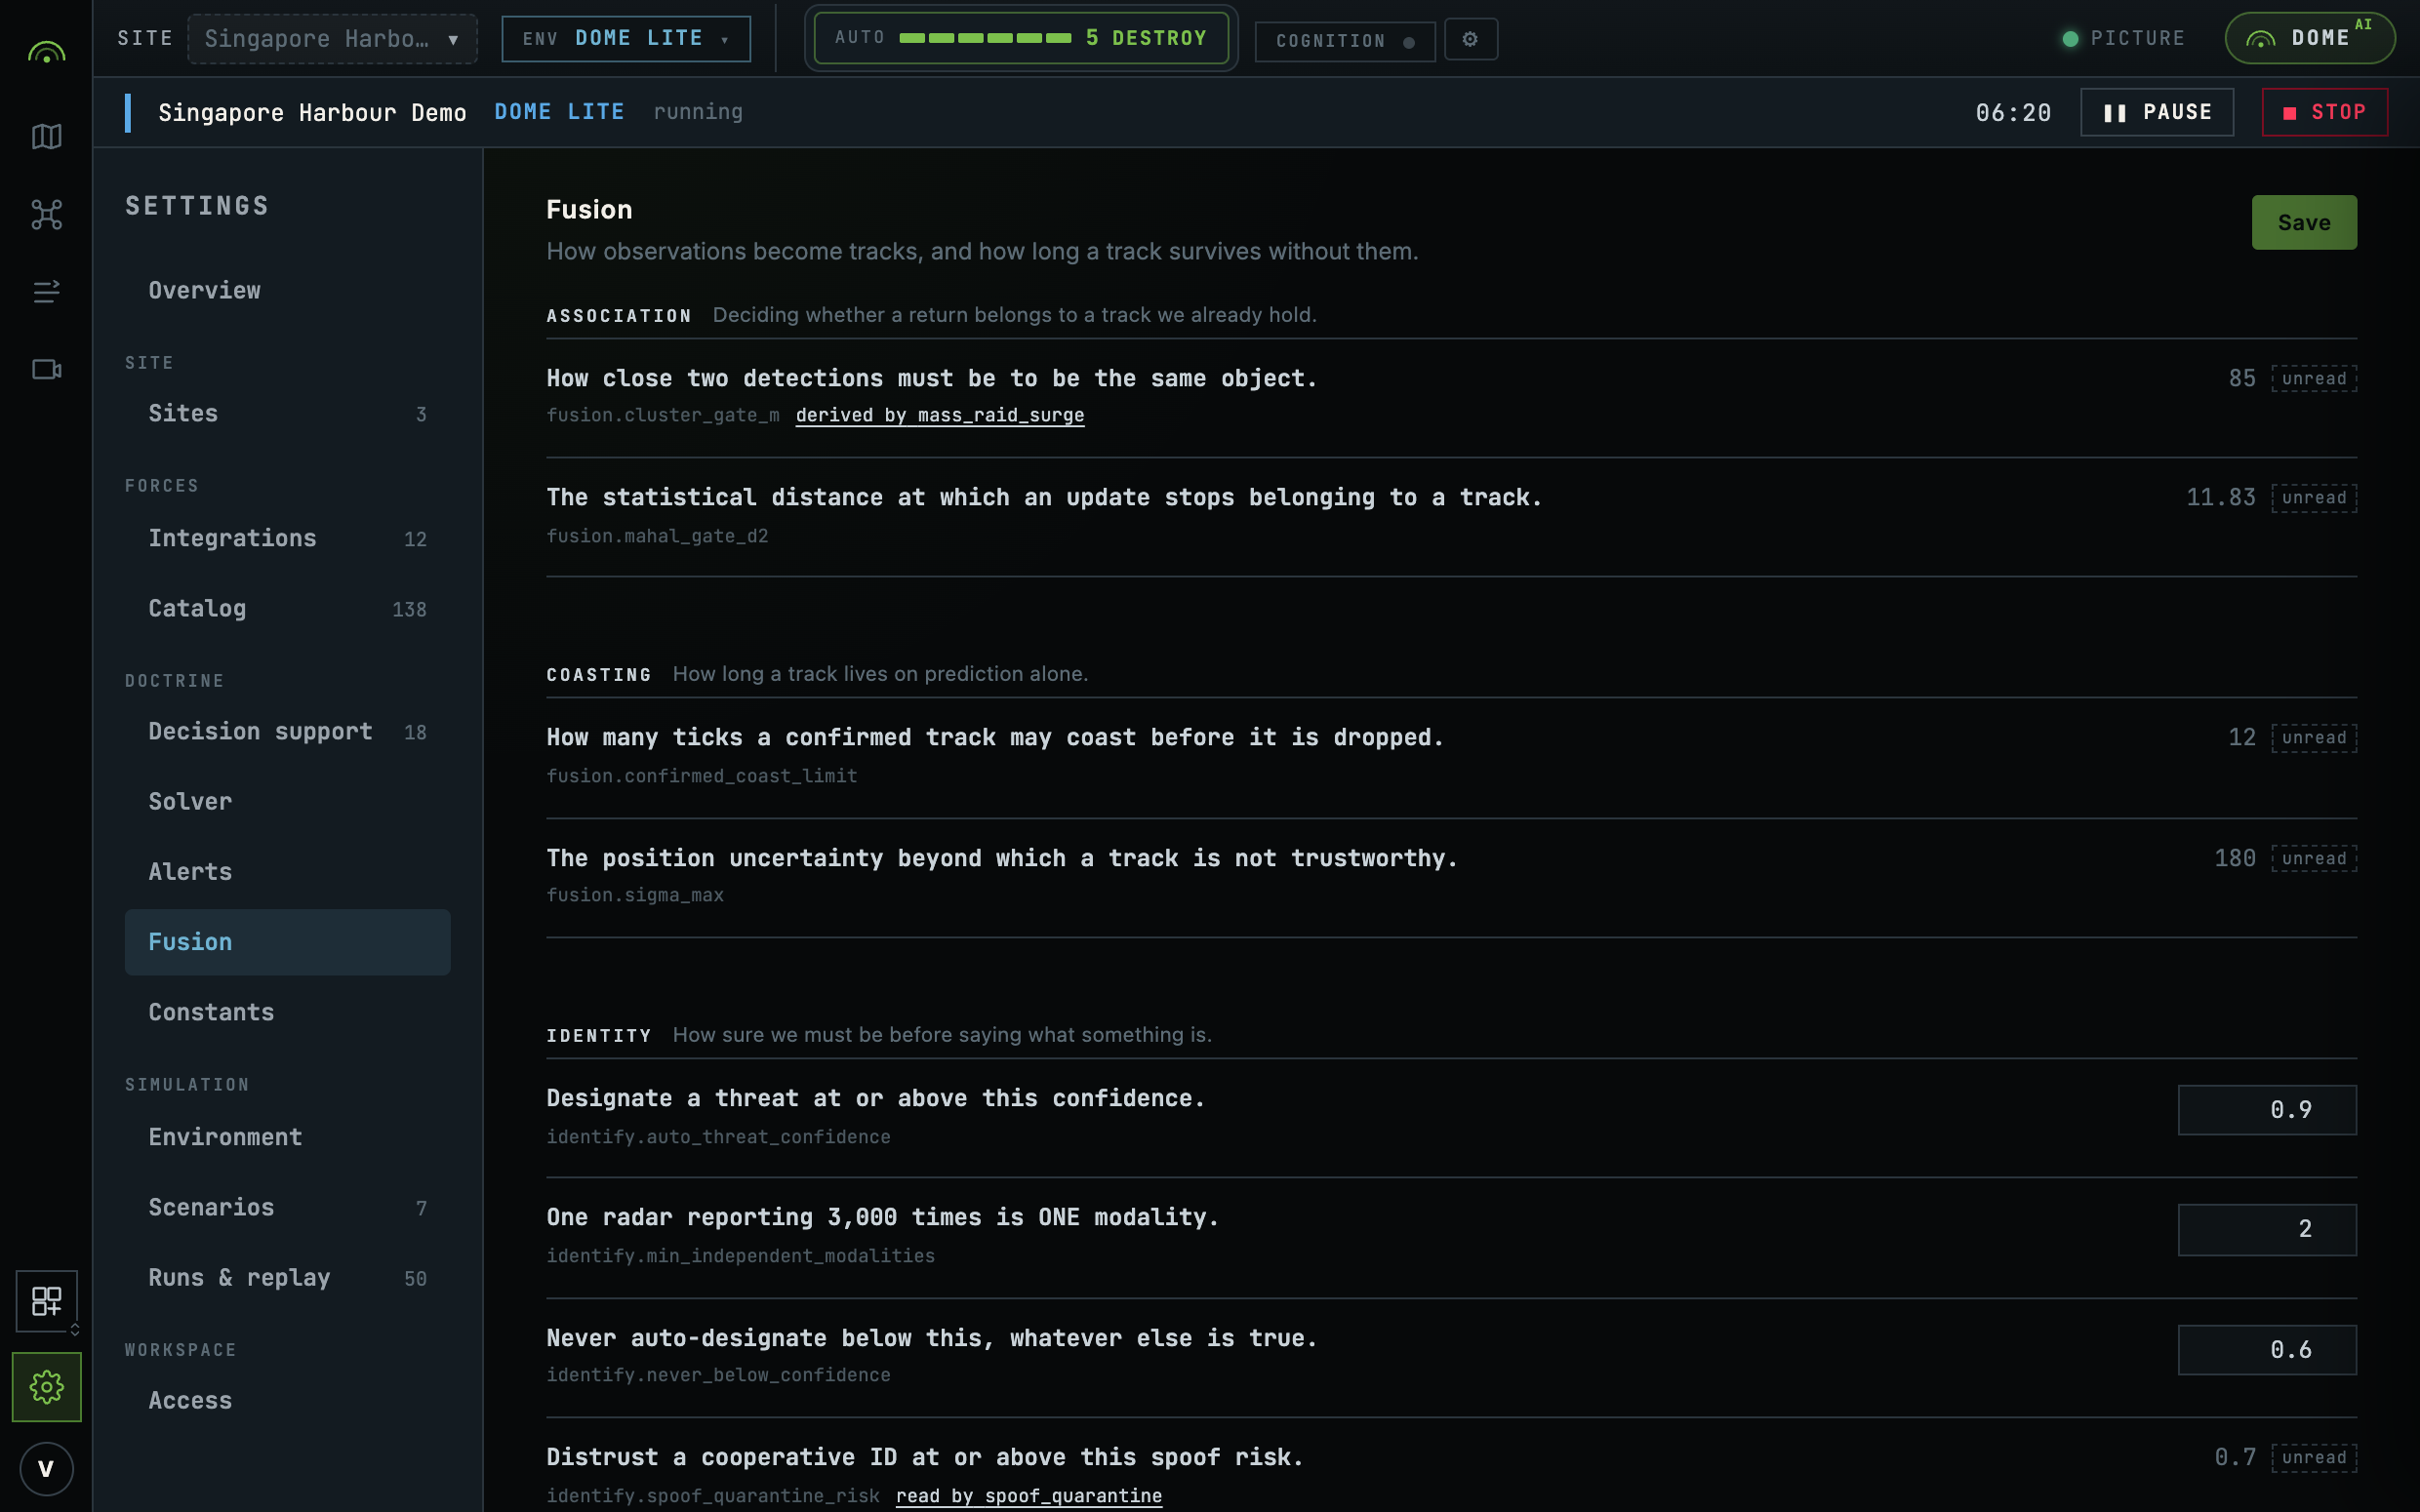Click unread badge for mahal gate 11.83
2420x1512 pixels.
tap(2313, 498)
